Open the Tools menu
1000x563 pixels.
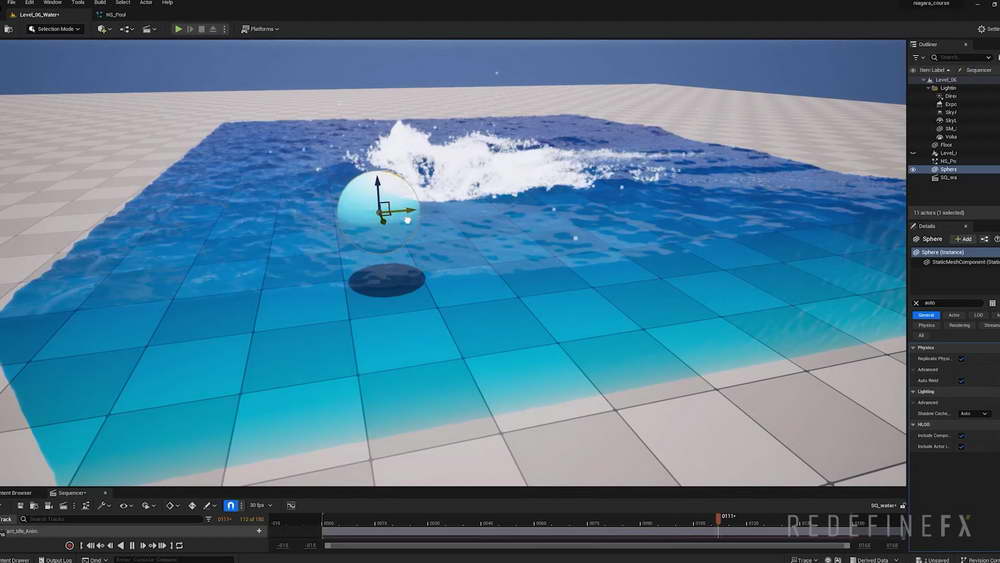(x=78, y=3)
